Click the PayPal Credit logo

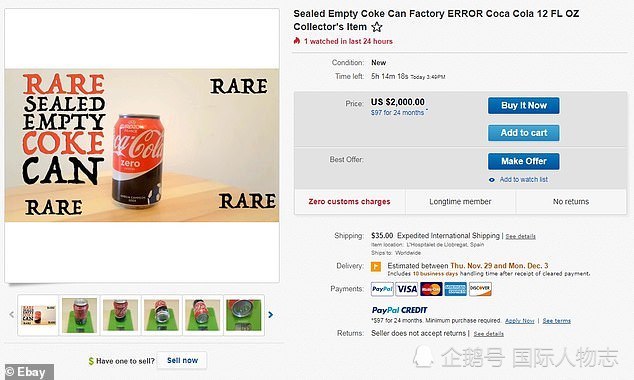pos(399,310)
